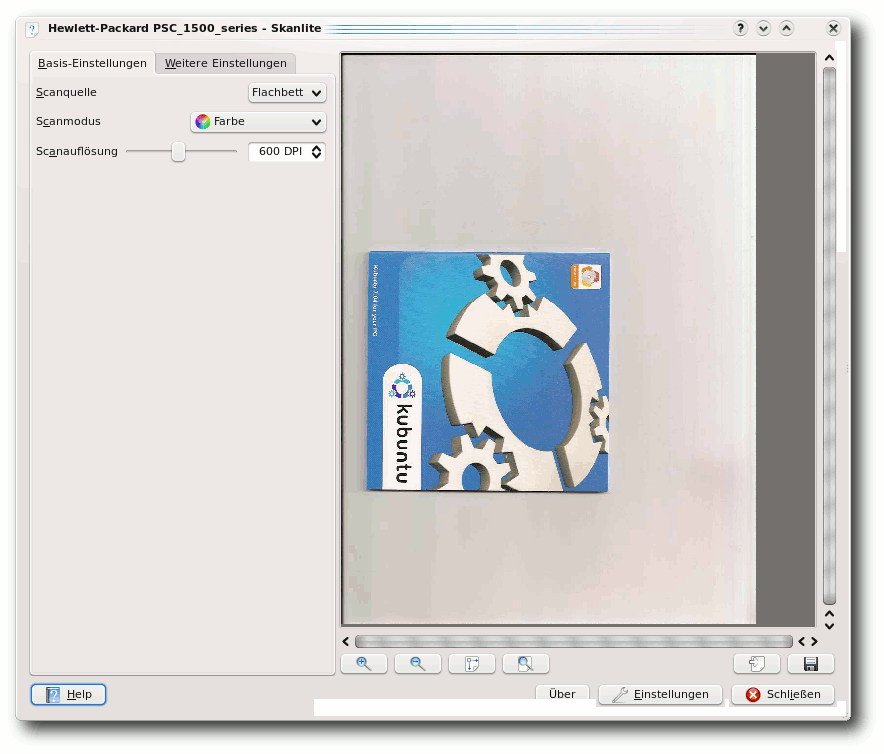The width and height of the screenshot is (884, 754).
Task: Zoom out of the scan preview
Action: (x=418, y=664)
